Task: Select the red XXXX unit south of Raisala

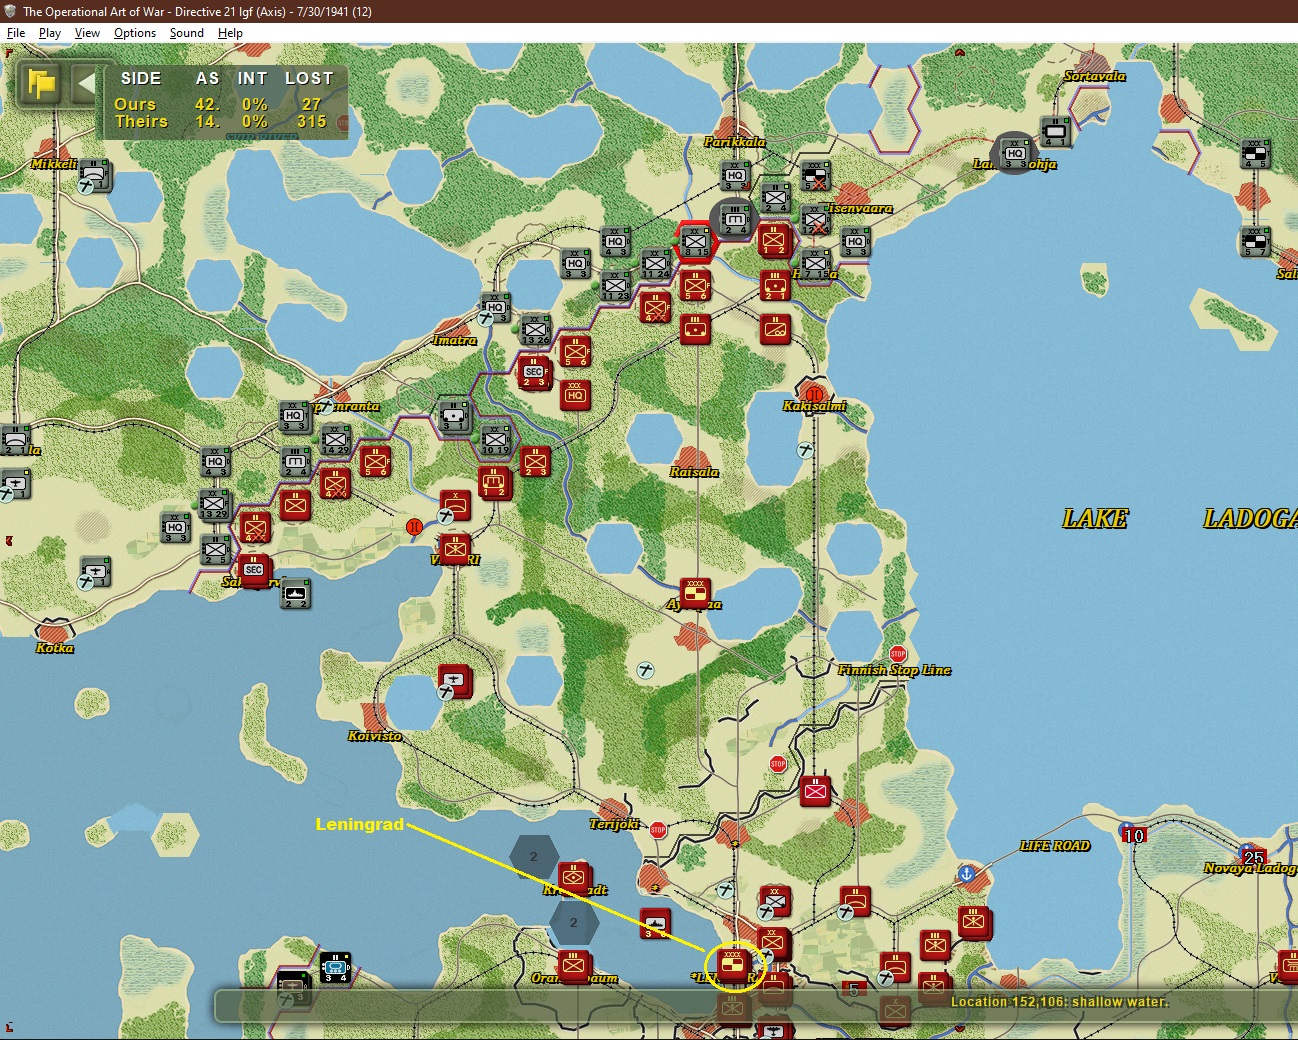Action: [695, 593]
